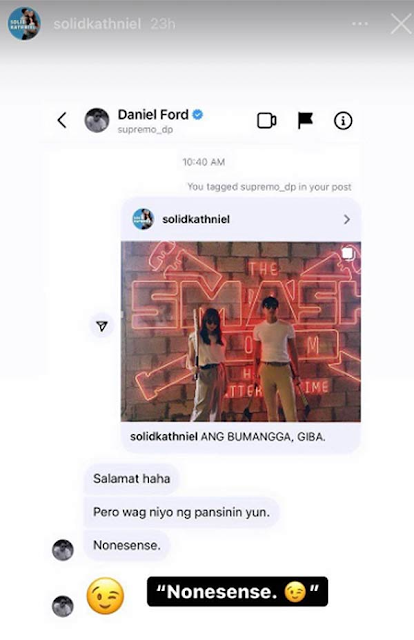Select the 'Nonesense.' chat message bubble

coord(127,545)
